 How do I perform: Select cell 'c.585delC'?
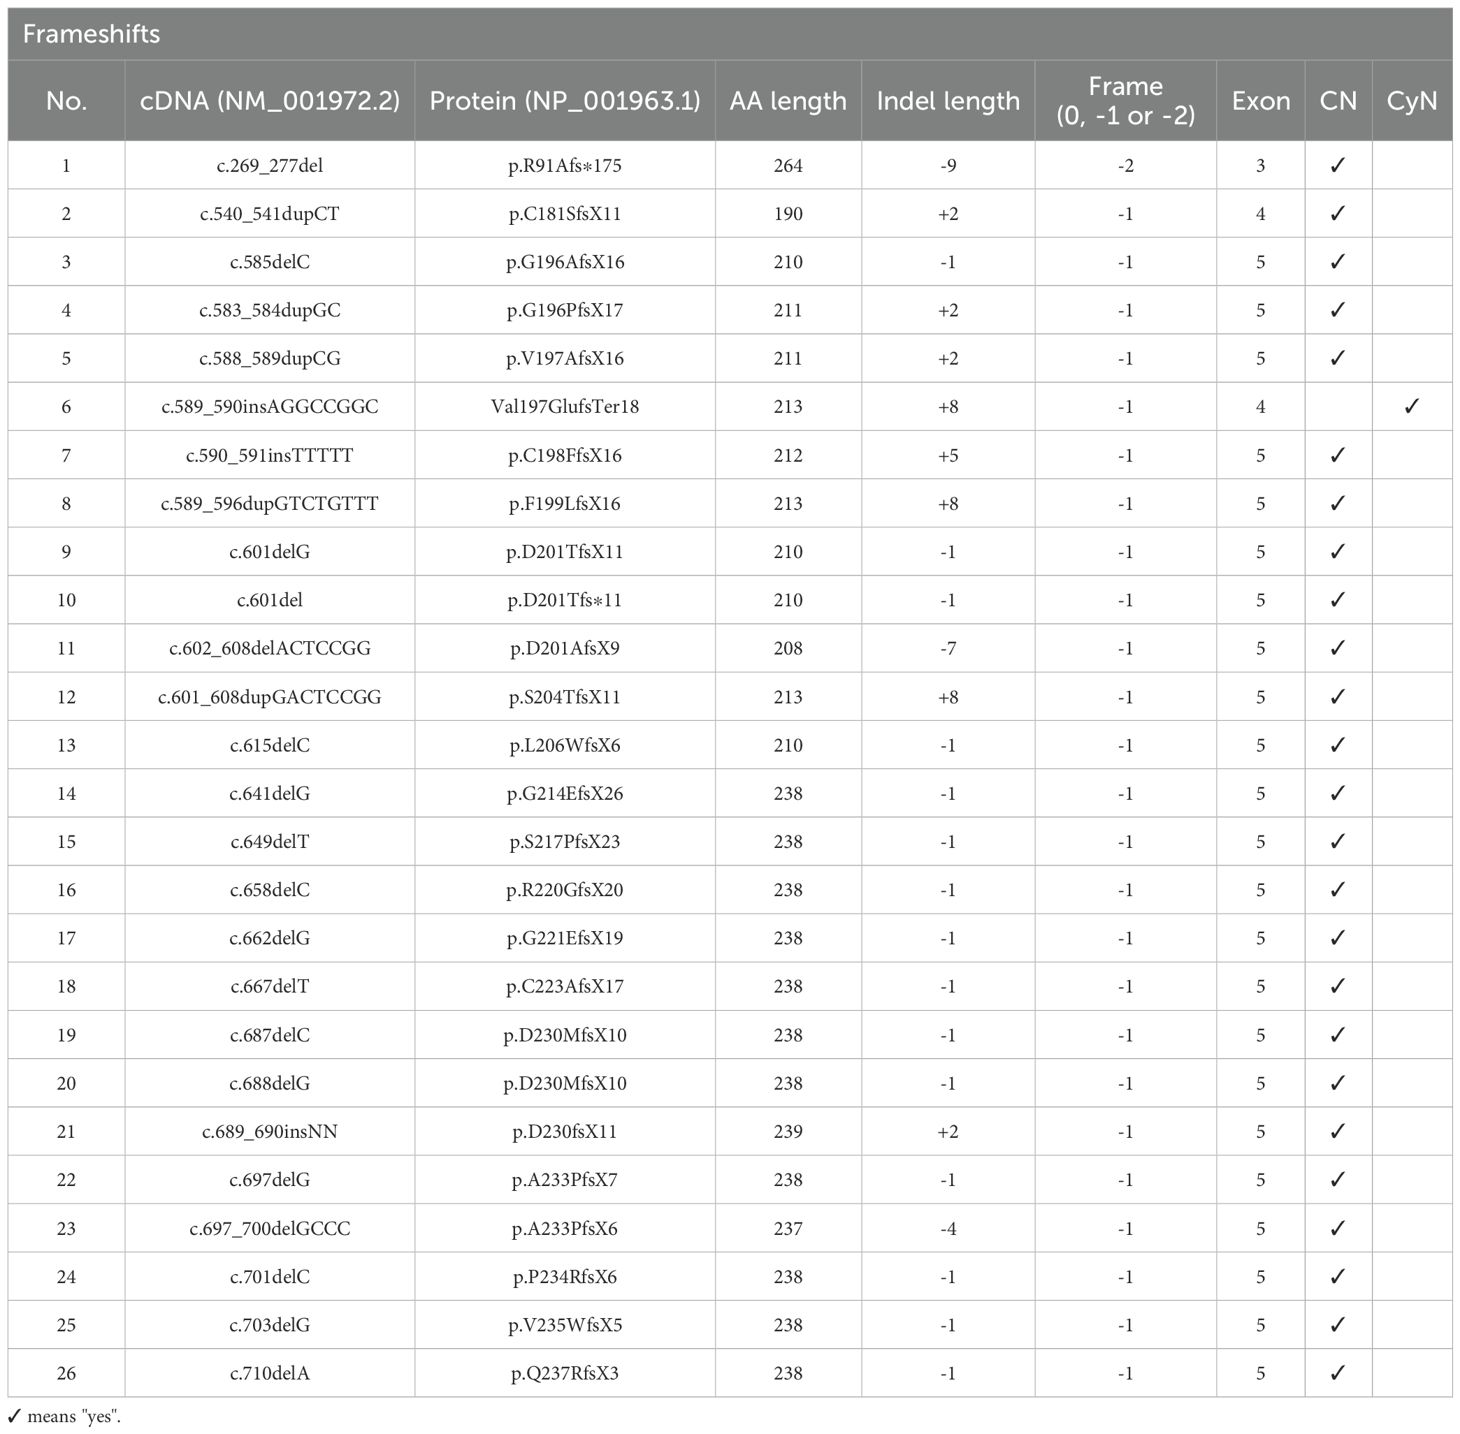tap(270, 262)
